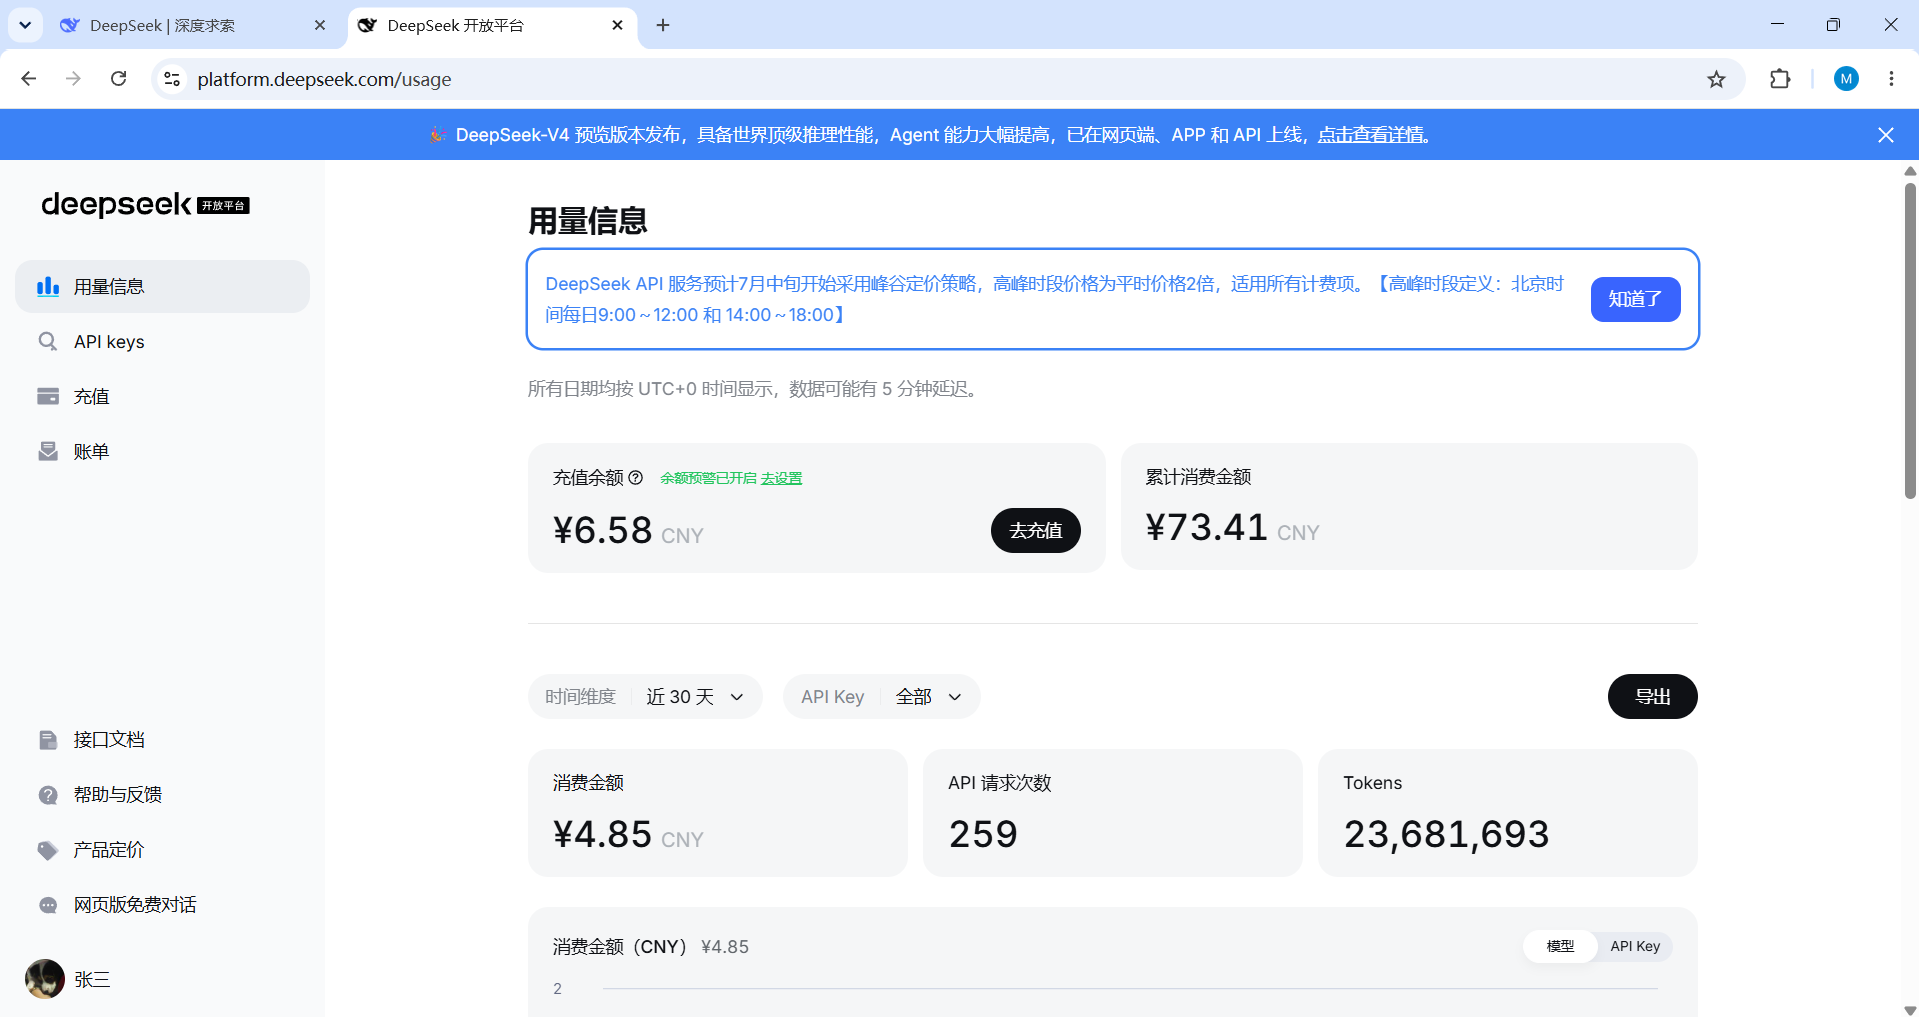Click the 张三 user avatar

[45, 979]
